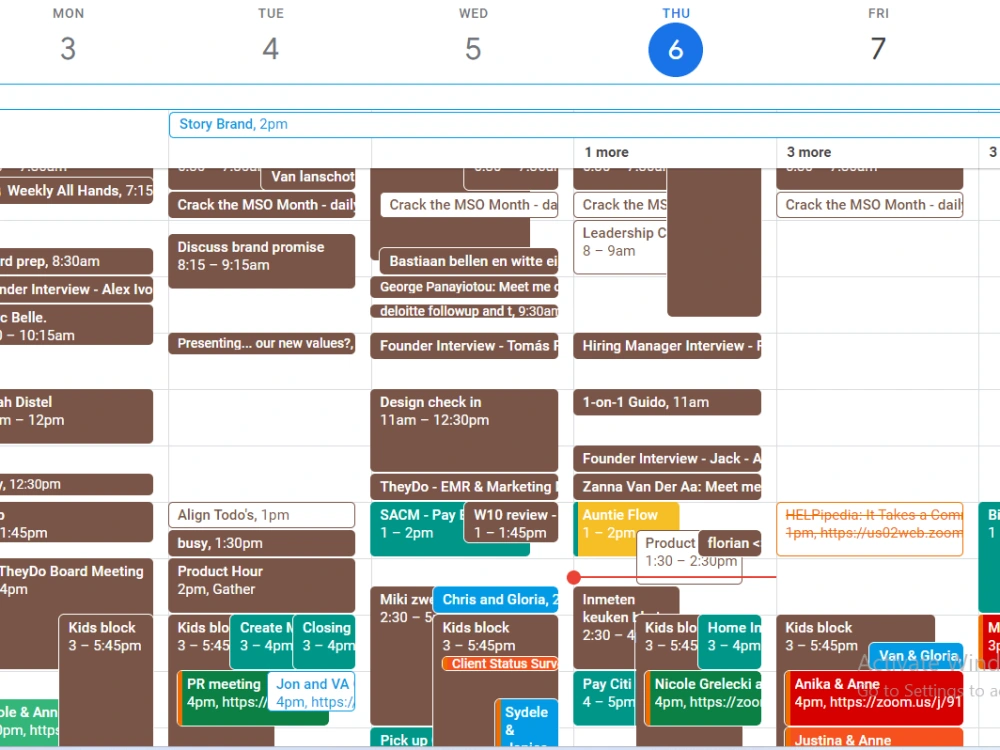Select Thursday 6 highlighted day
Screen dimensions: 1000x750
675,50
